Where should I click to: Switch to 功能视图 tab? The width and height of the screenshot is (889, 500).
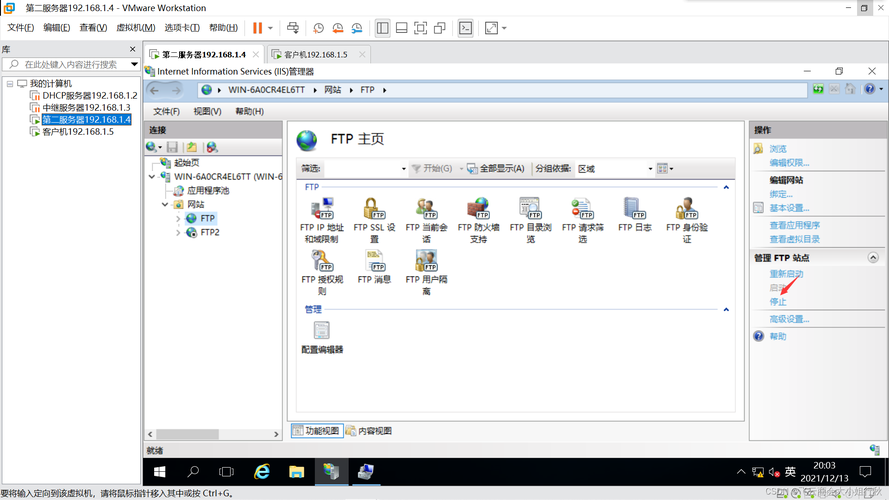tap(316, 431)
